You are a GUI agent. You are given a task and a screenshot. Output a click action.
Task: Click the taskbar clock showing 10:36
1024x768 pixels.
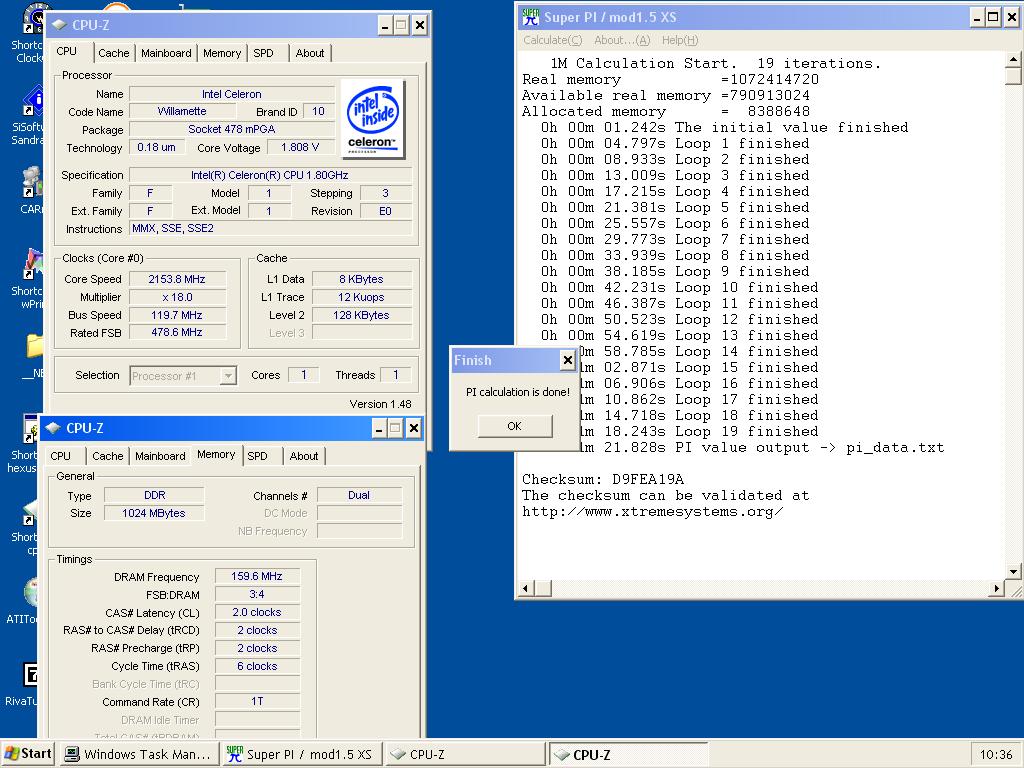tap(995, 754)
